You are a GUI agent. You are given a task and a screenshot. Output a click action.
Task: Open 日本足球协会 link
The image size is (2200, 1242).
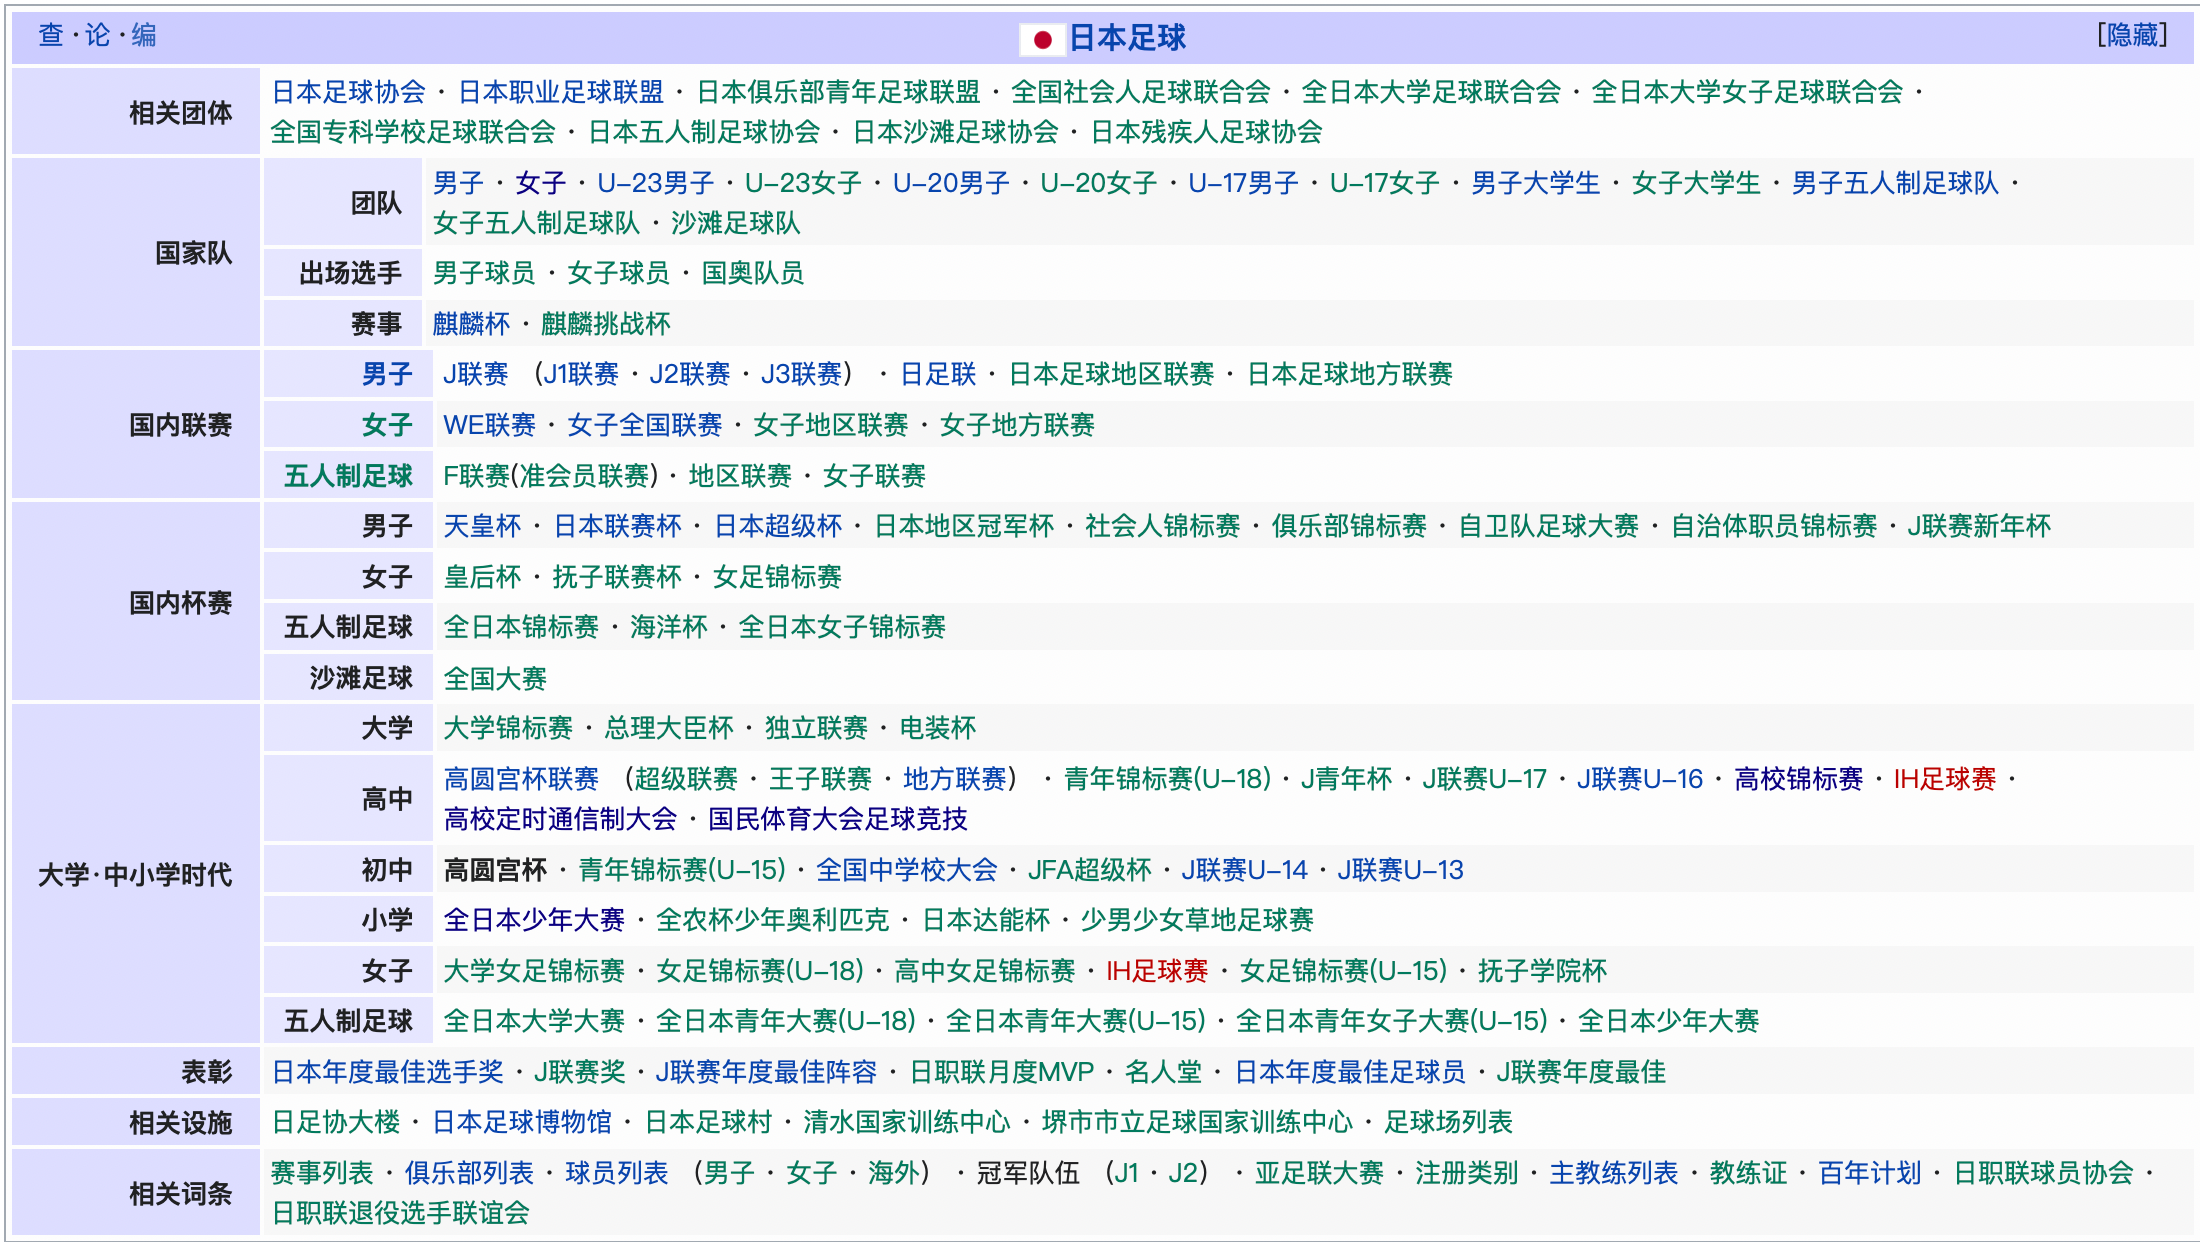point(349,92)
